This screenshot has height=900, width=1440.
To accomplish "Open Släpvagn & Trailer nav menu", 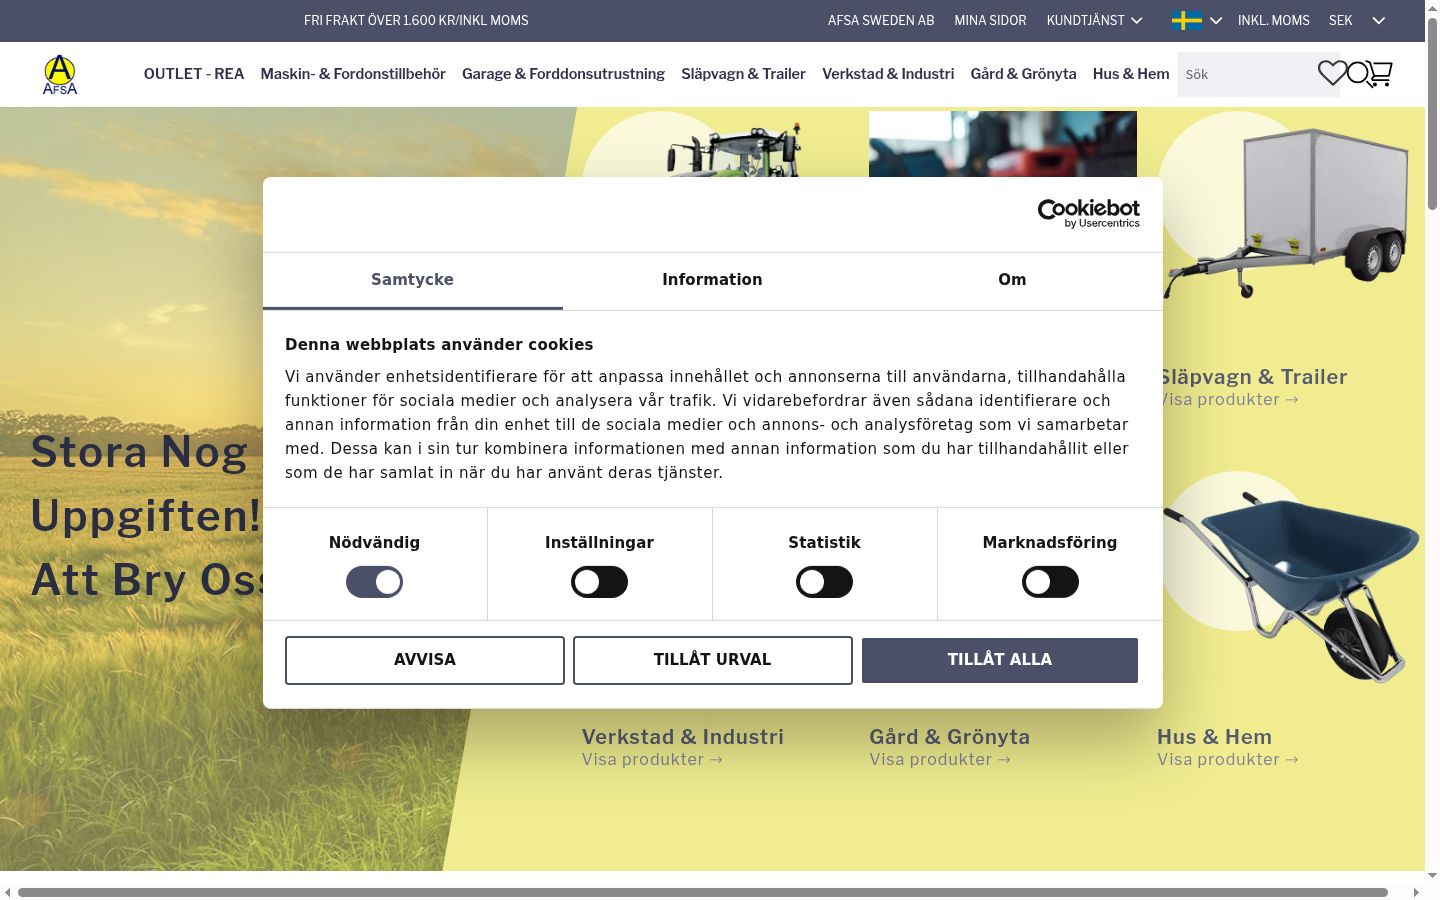I will tap(743, 74).
